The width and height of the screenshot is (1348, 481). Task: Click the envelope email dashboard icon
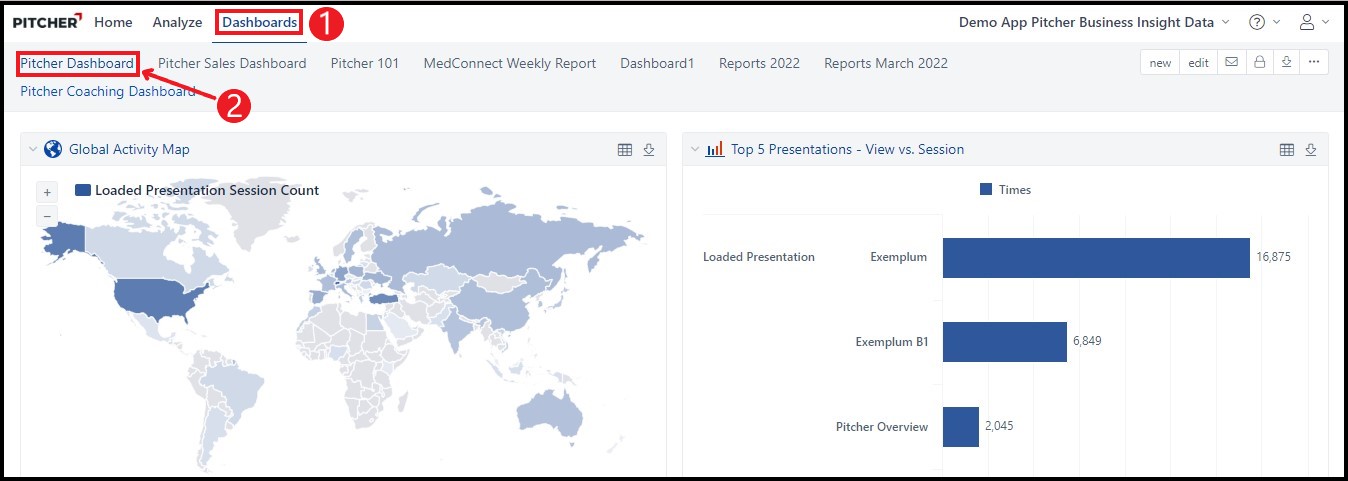point(1231,62)
